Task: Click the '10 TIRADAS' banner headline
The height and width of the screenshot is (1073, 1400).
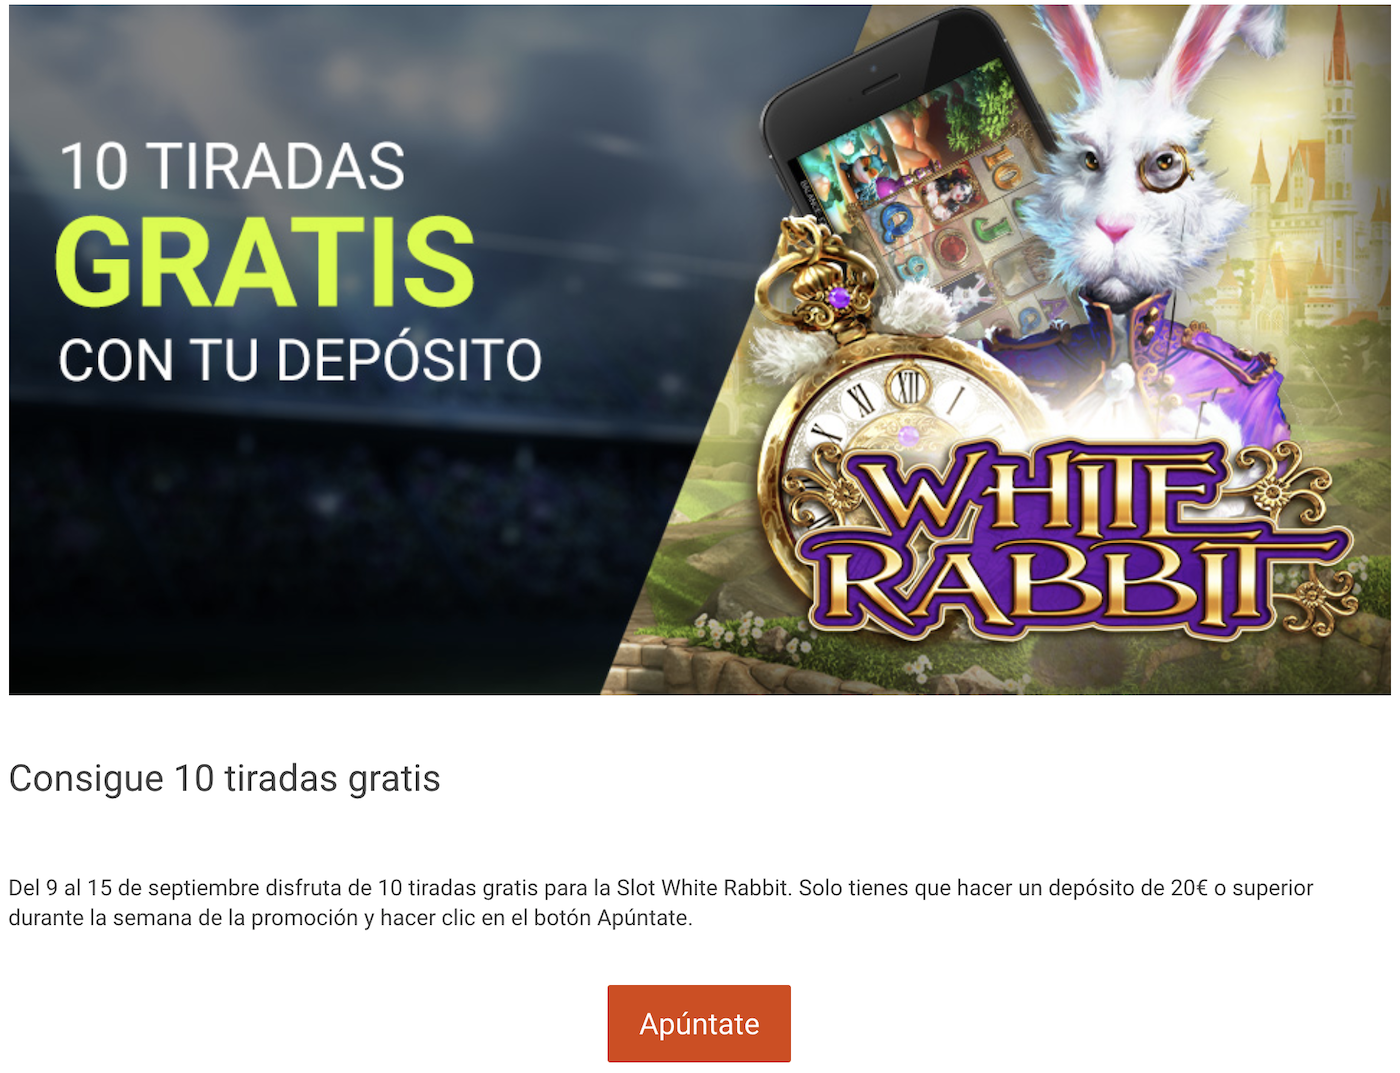Action: tap(232, 166)
